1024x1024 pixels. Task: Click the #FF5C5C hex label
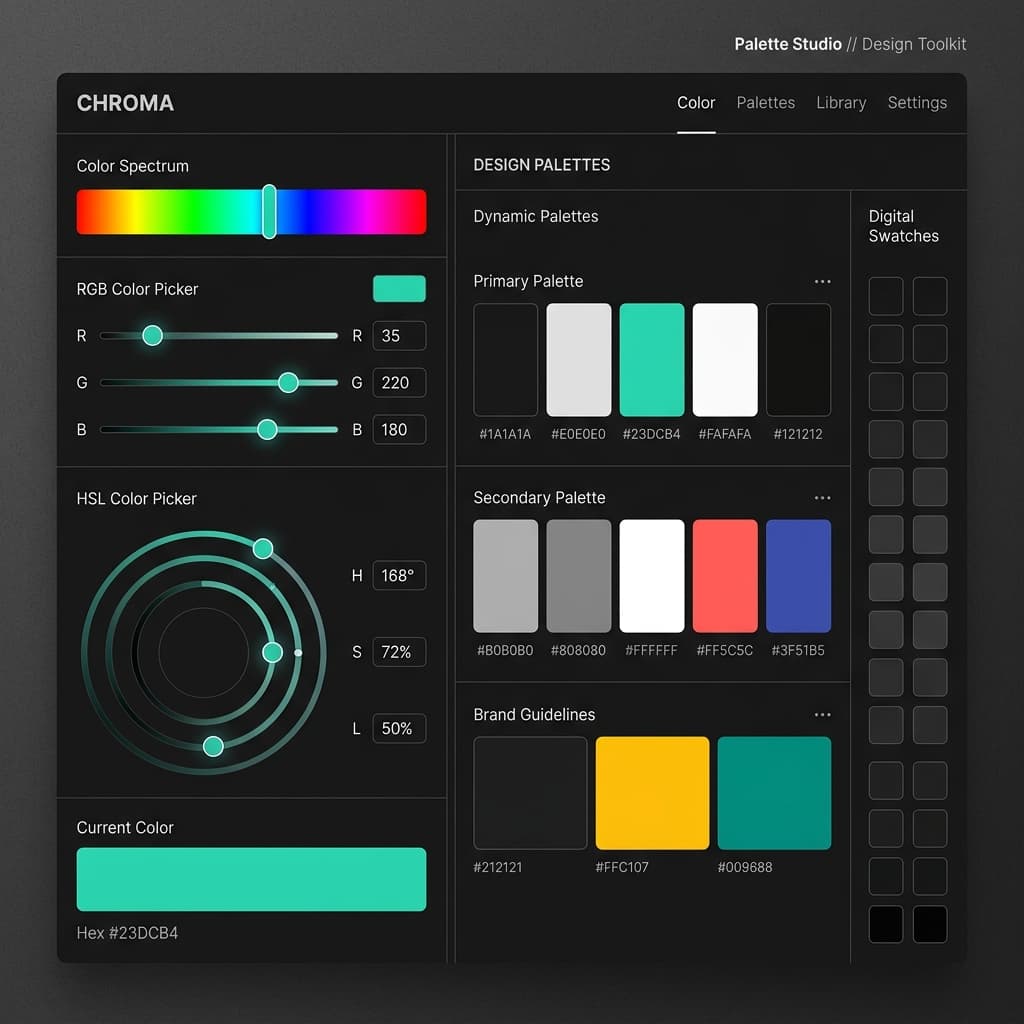(x=725, y=650)
